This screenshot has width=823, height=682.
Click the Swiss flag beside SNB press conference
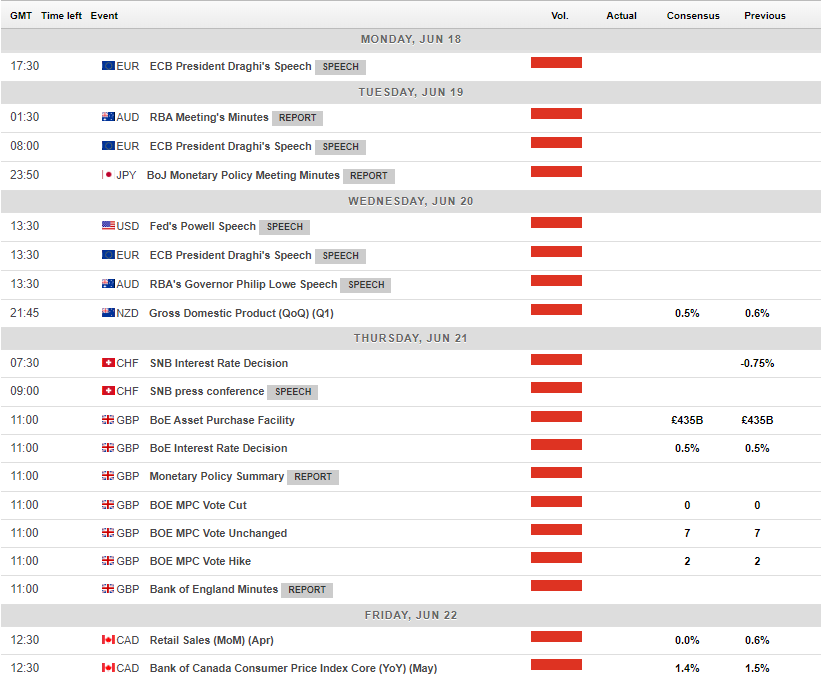[108, 391]
